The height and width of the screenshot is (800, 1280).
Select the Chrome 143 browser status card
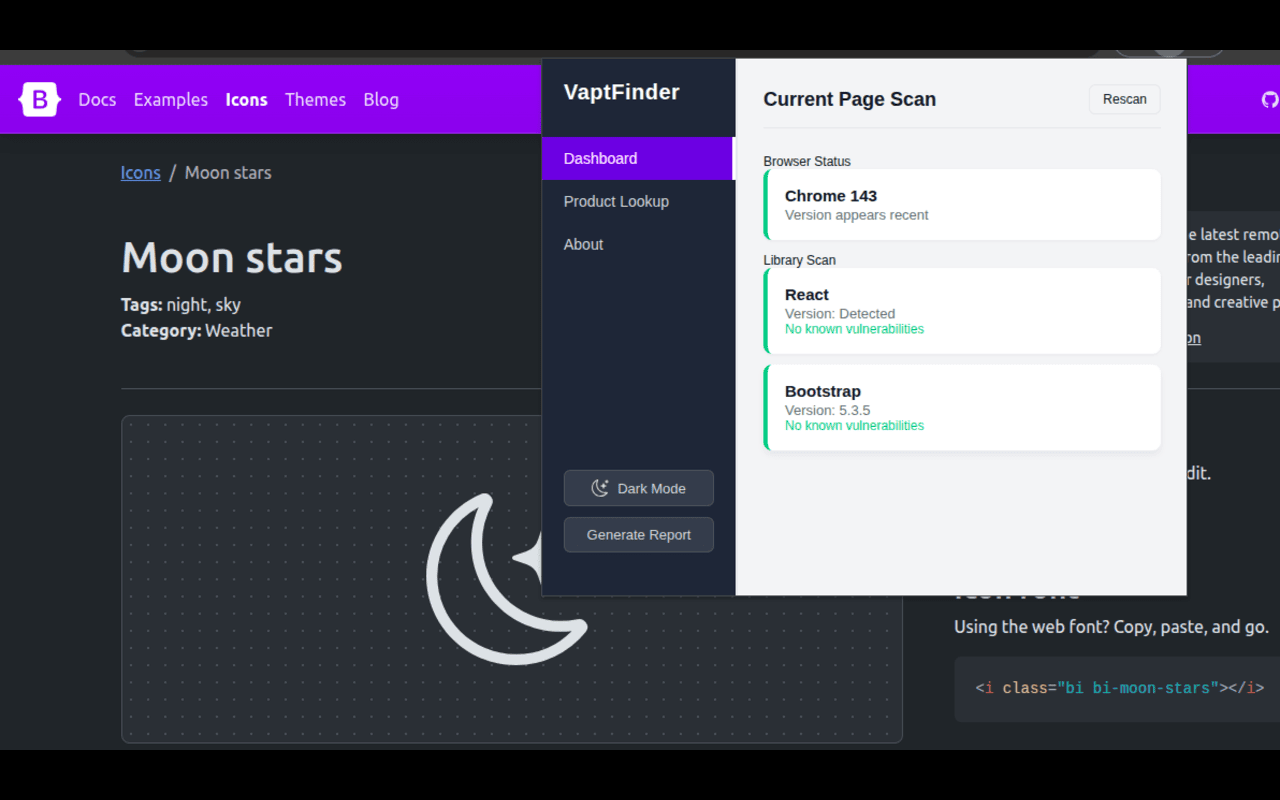tap(962, 204)
